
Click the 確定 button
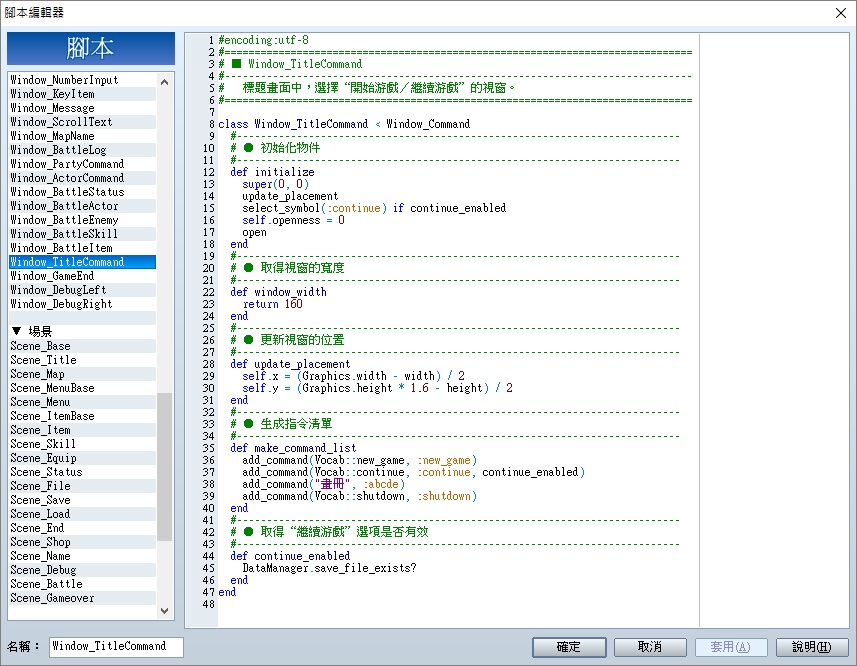pos(569,647)
